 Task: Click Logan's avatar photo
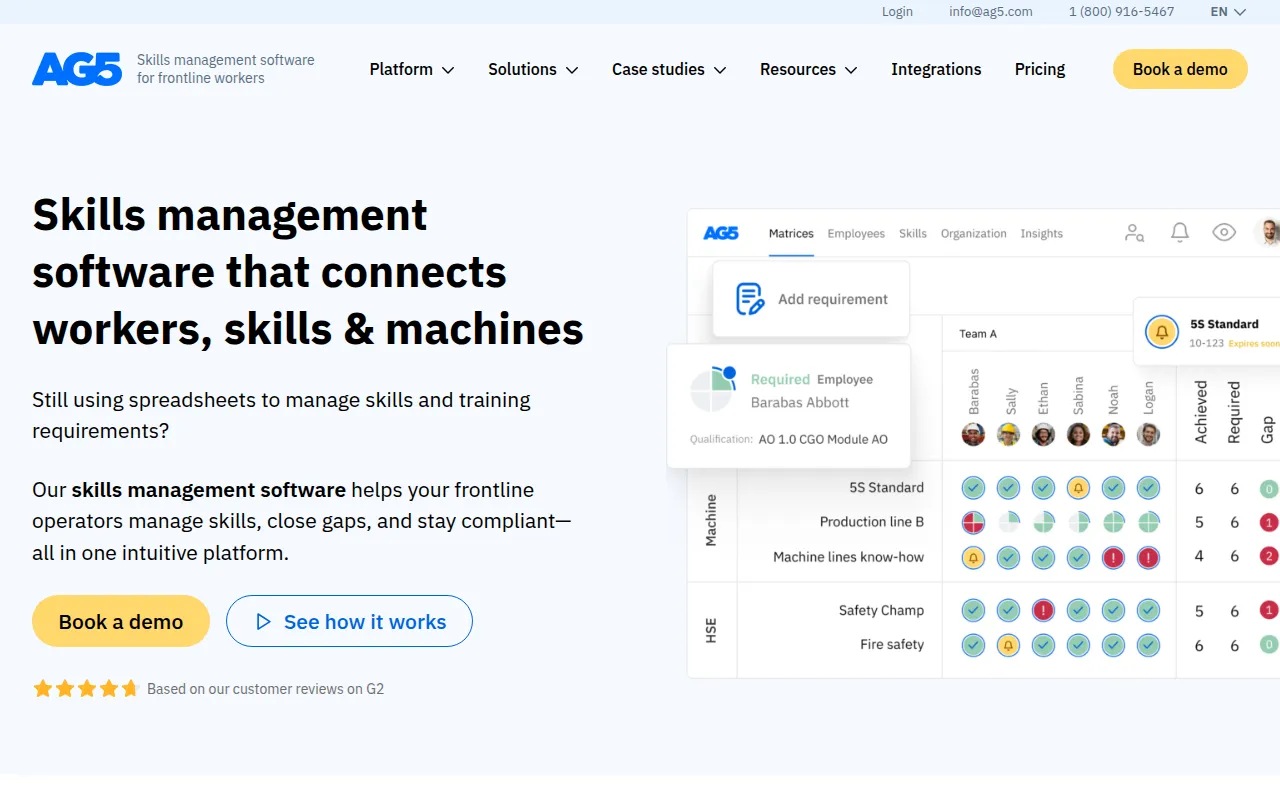[1148, 434]
